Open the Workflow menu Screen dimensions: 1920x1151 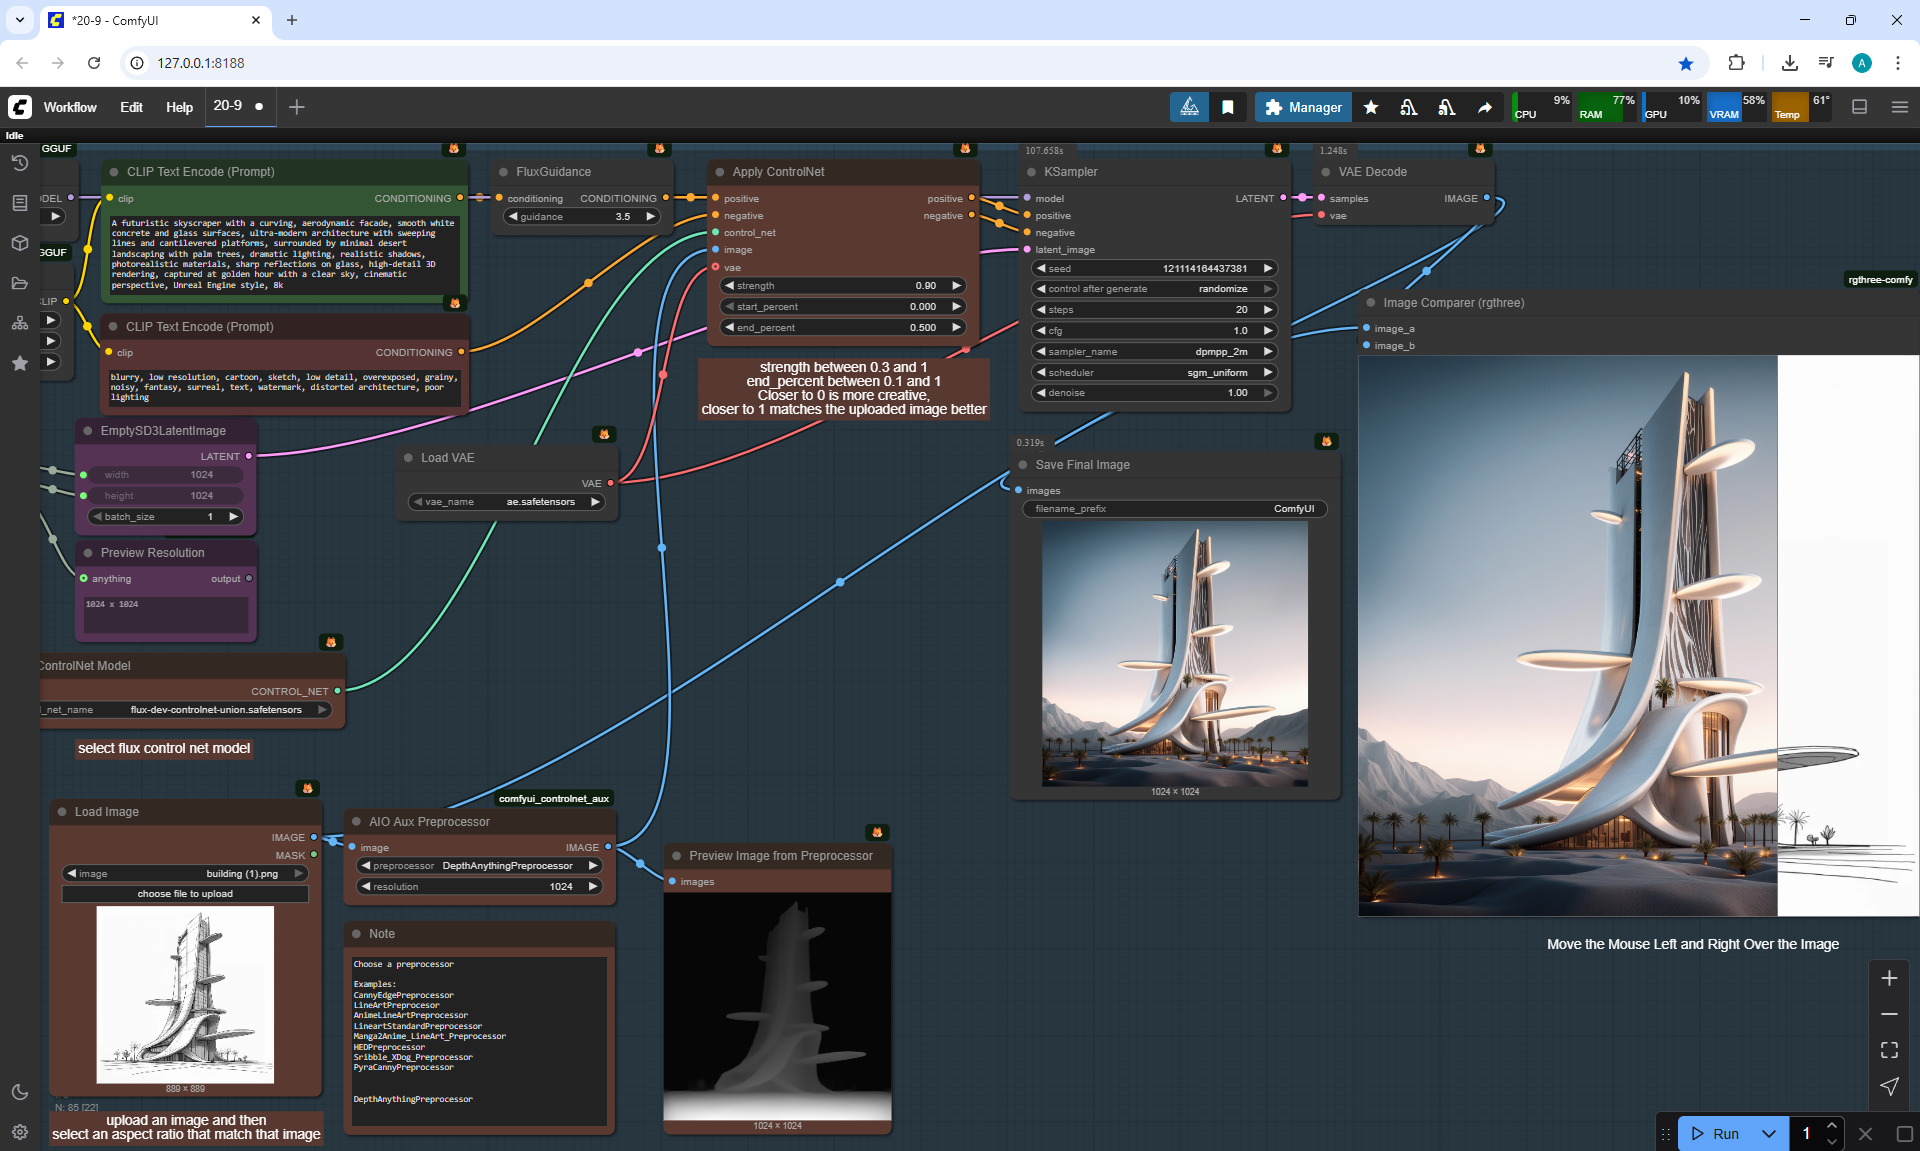(x=70, y=107)
